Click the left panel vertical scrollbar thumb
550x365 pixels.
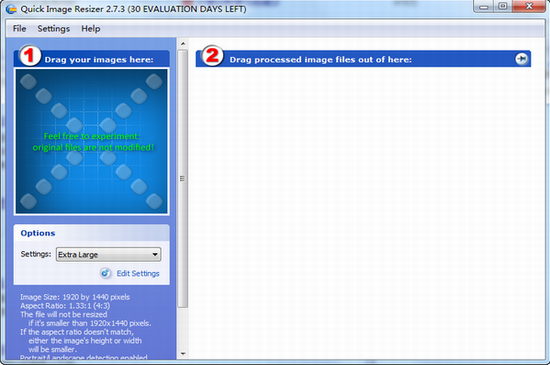pyautogui.click(x=183, y=179)
